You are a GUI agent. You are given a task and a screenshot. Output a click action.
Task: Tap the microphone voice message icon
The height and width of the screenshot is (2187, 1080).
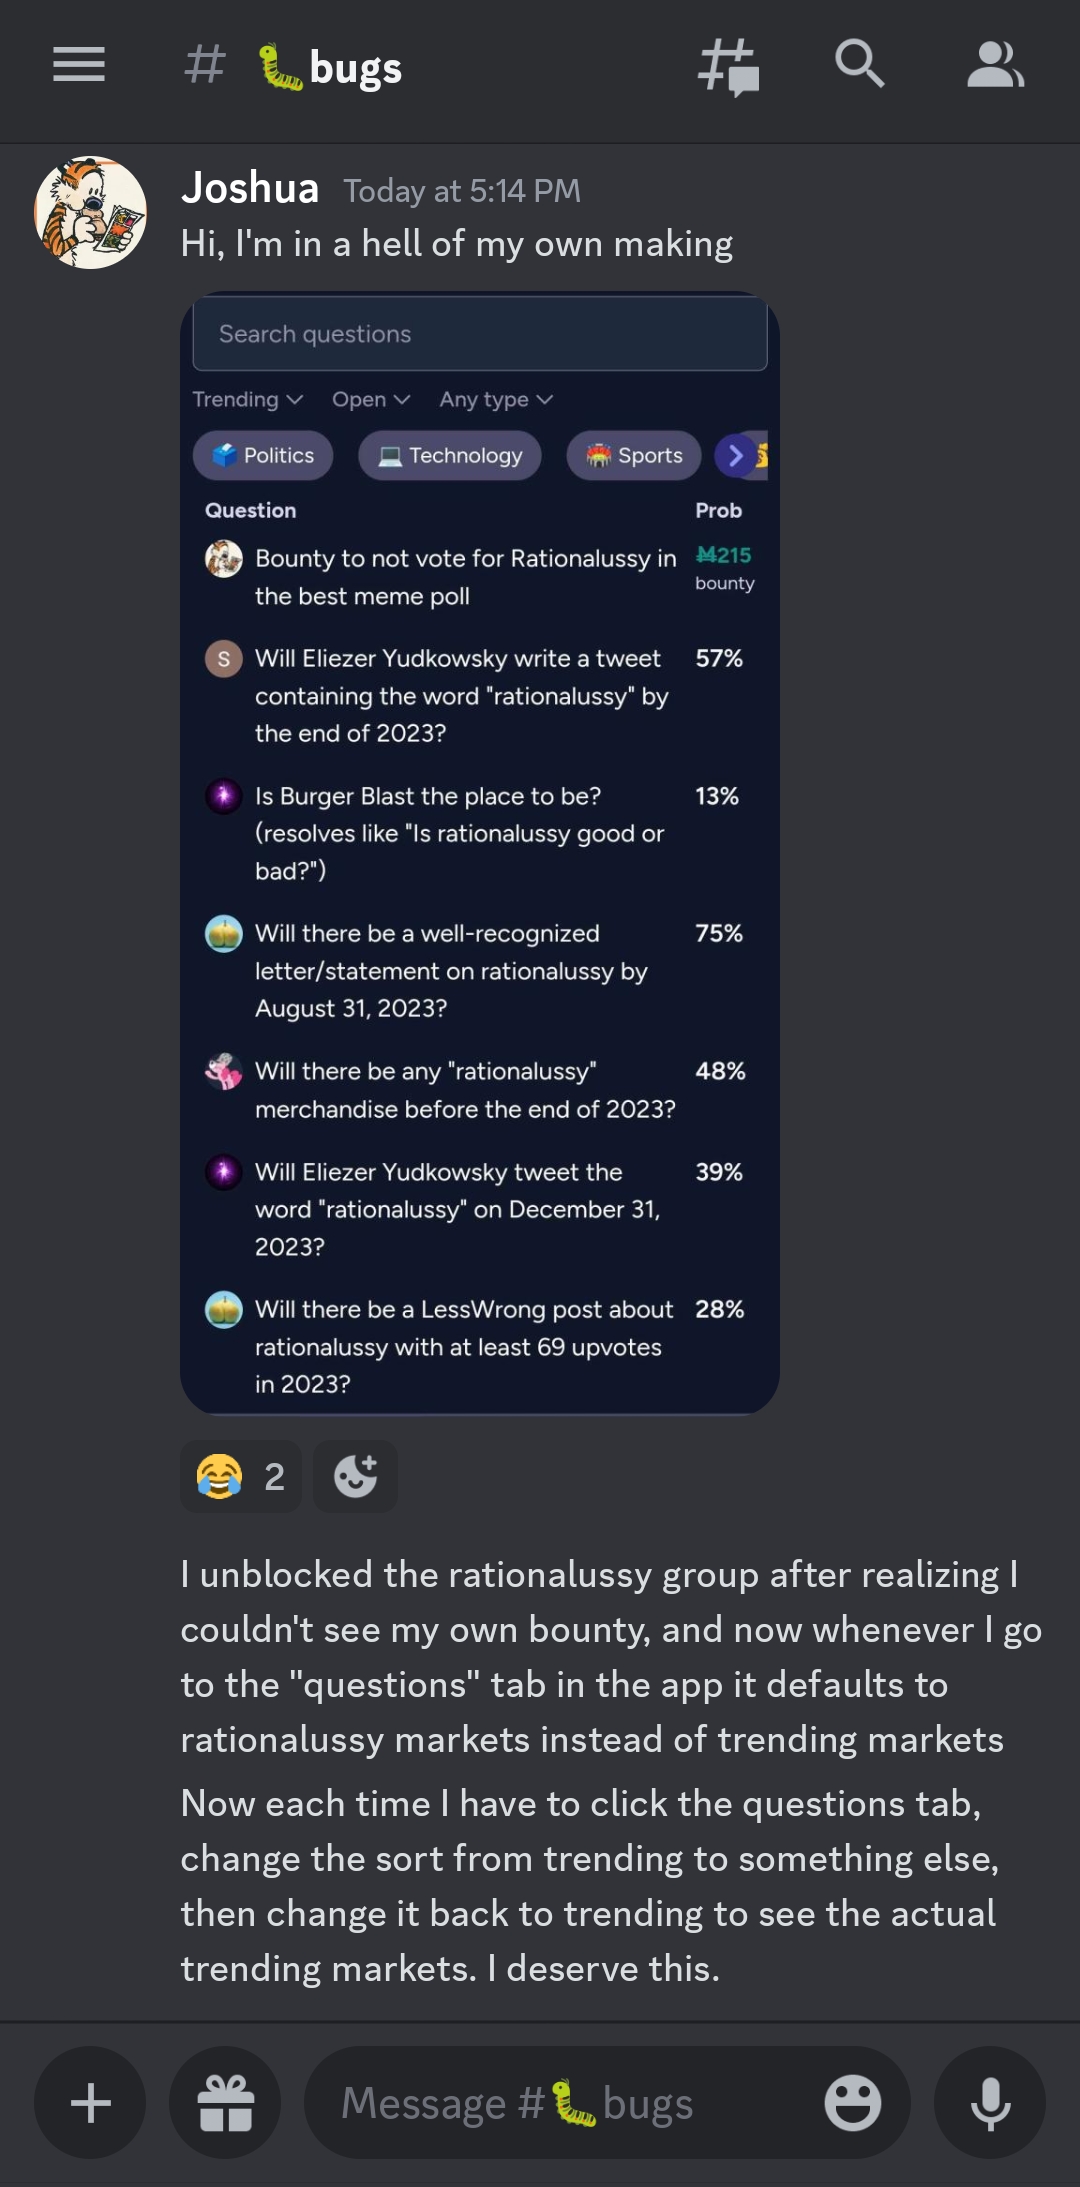[x=990, y=2102]
